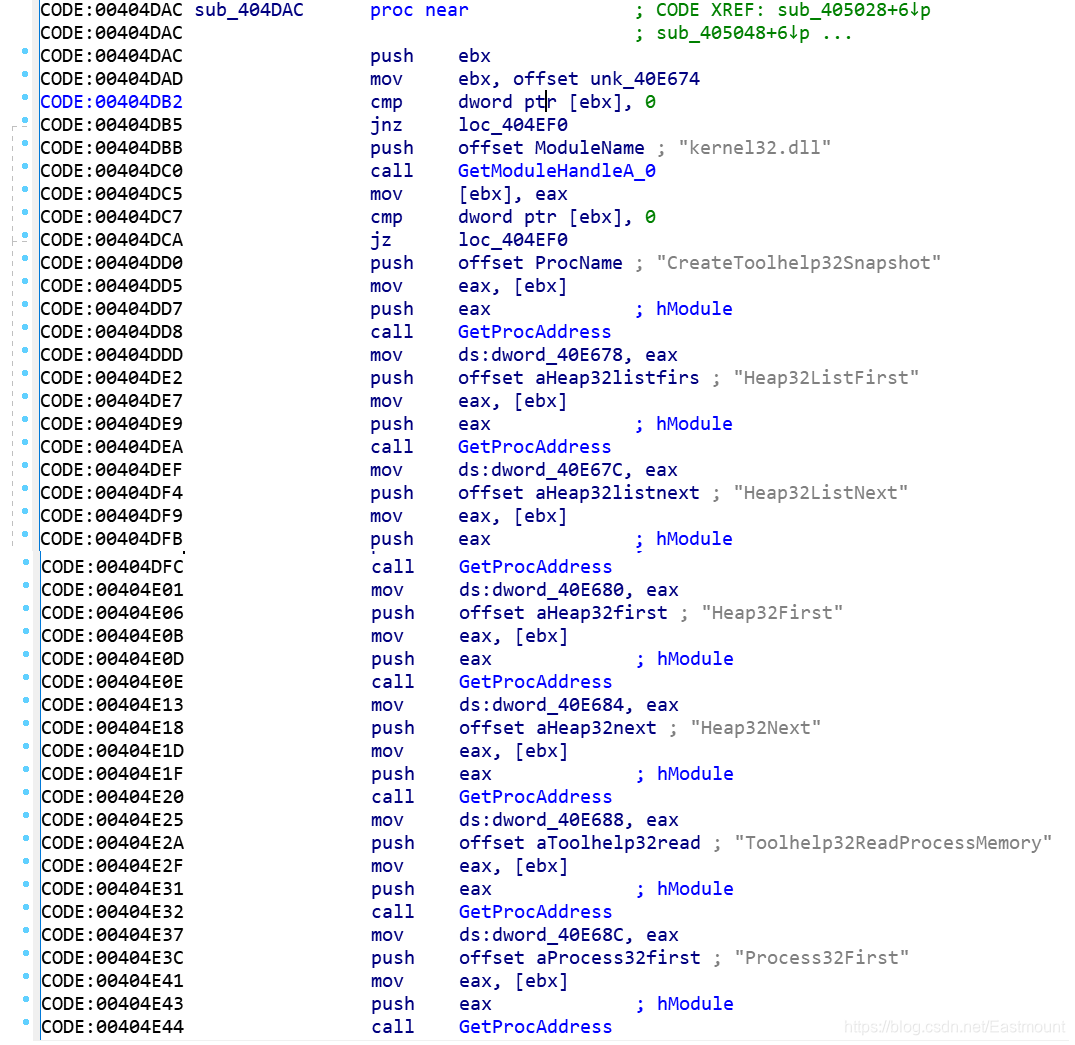Image resolution: width=1075 pixels, height=1045 pixels.
Task: Click the sub_404DAC procedure name
Action: pos(249,10)
